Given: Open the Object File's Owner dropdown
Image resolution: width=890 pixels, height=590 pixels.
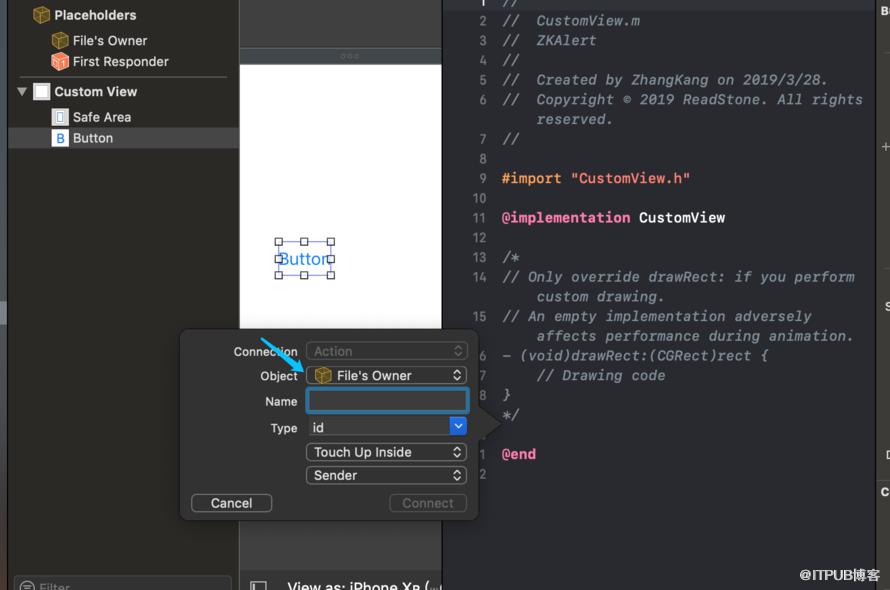Looking at the screenshot, I should 387,375.
